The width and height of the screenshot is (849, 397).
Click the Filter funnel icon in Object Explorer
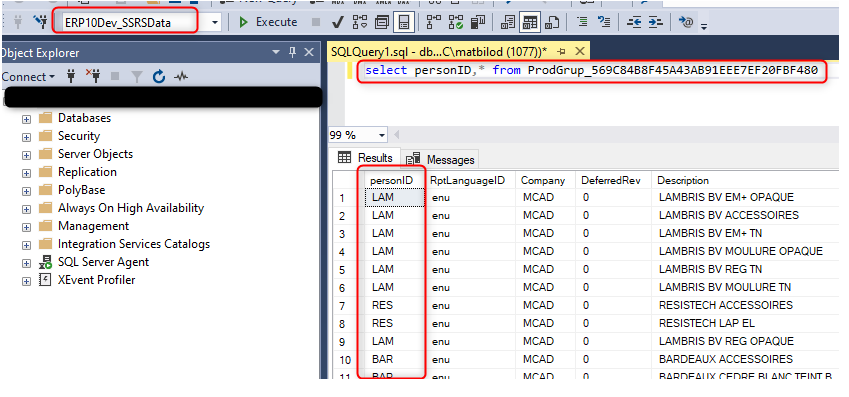[x=136, y=77]
